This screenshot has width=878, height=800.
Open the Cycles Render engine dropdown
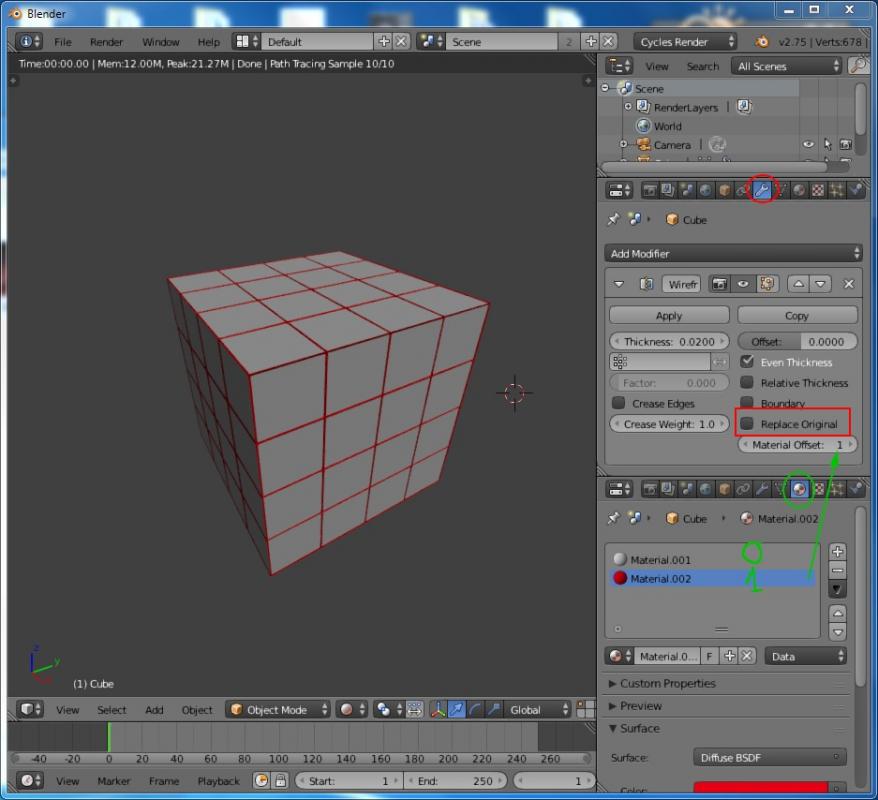pos(686,42)
